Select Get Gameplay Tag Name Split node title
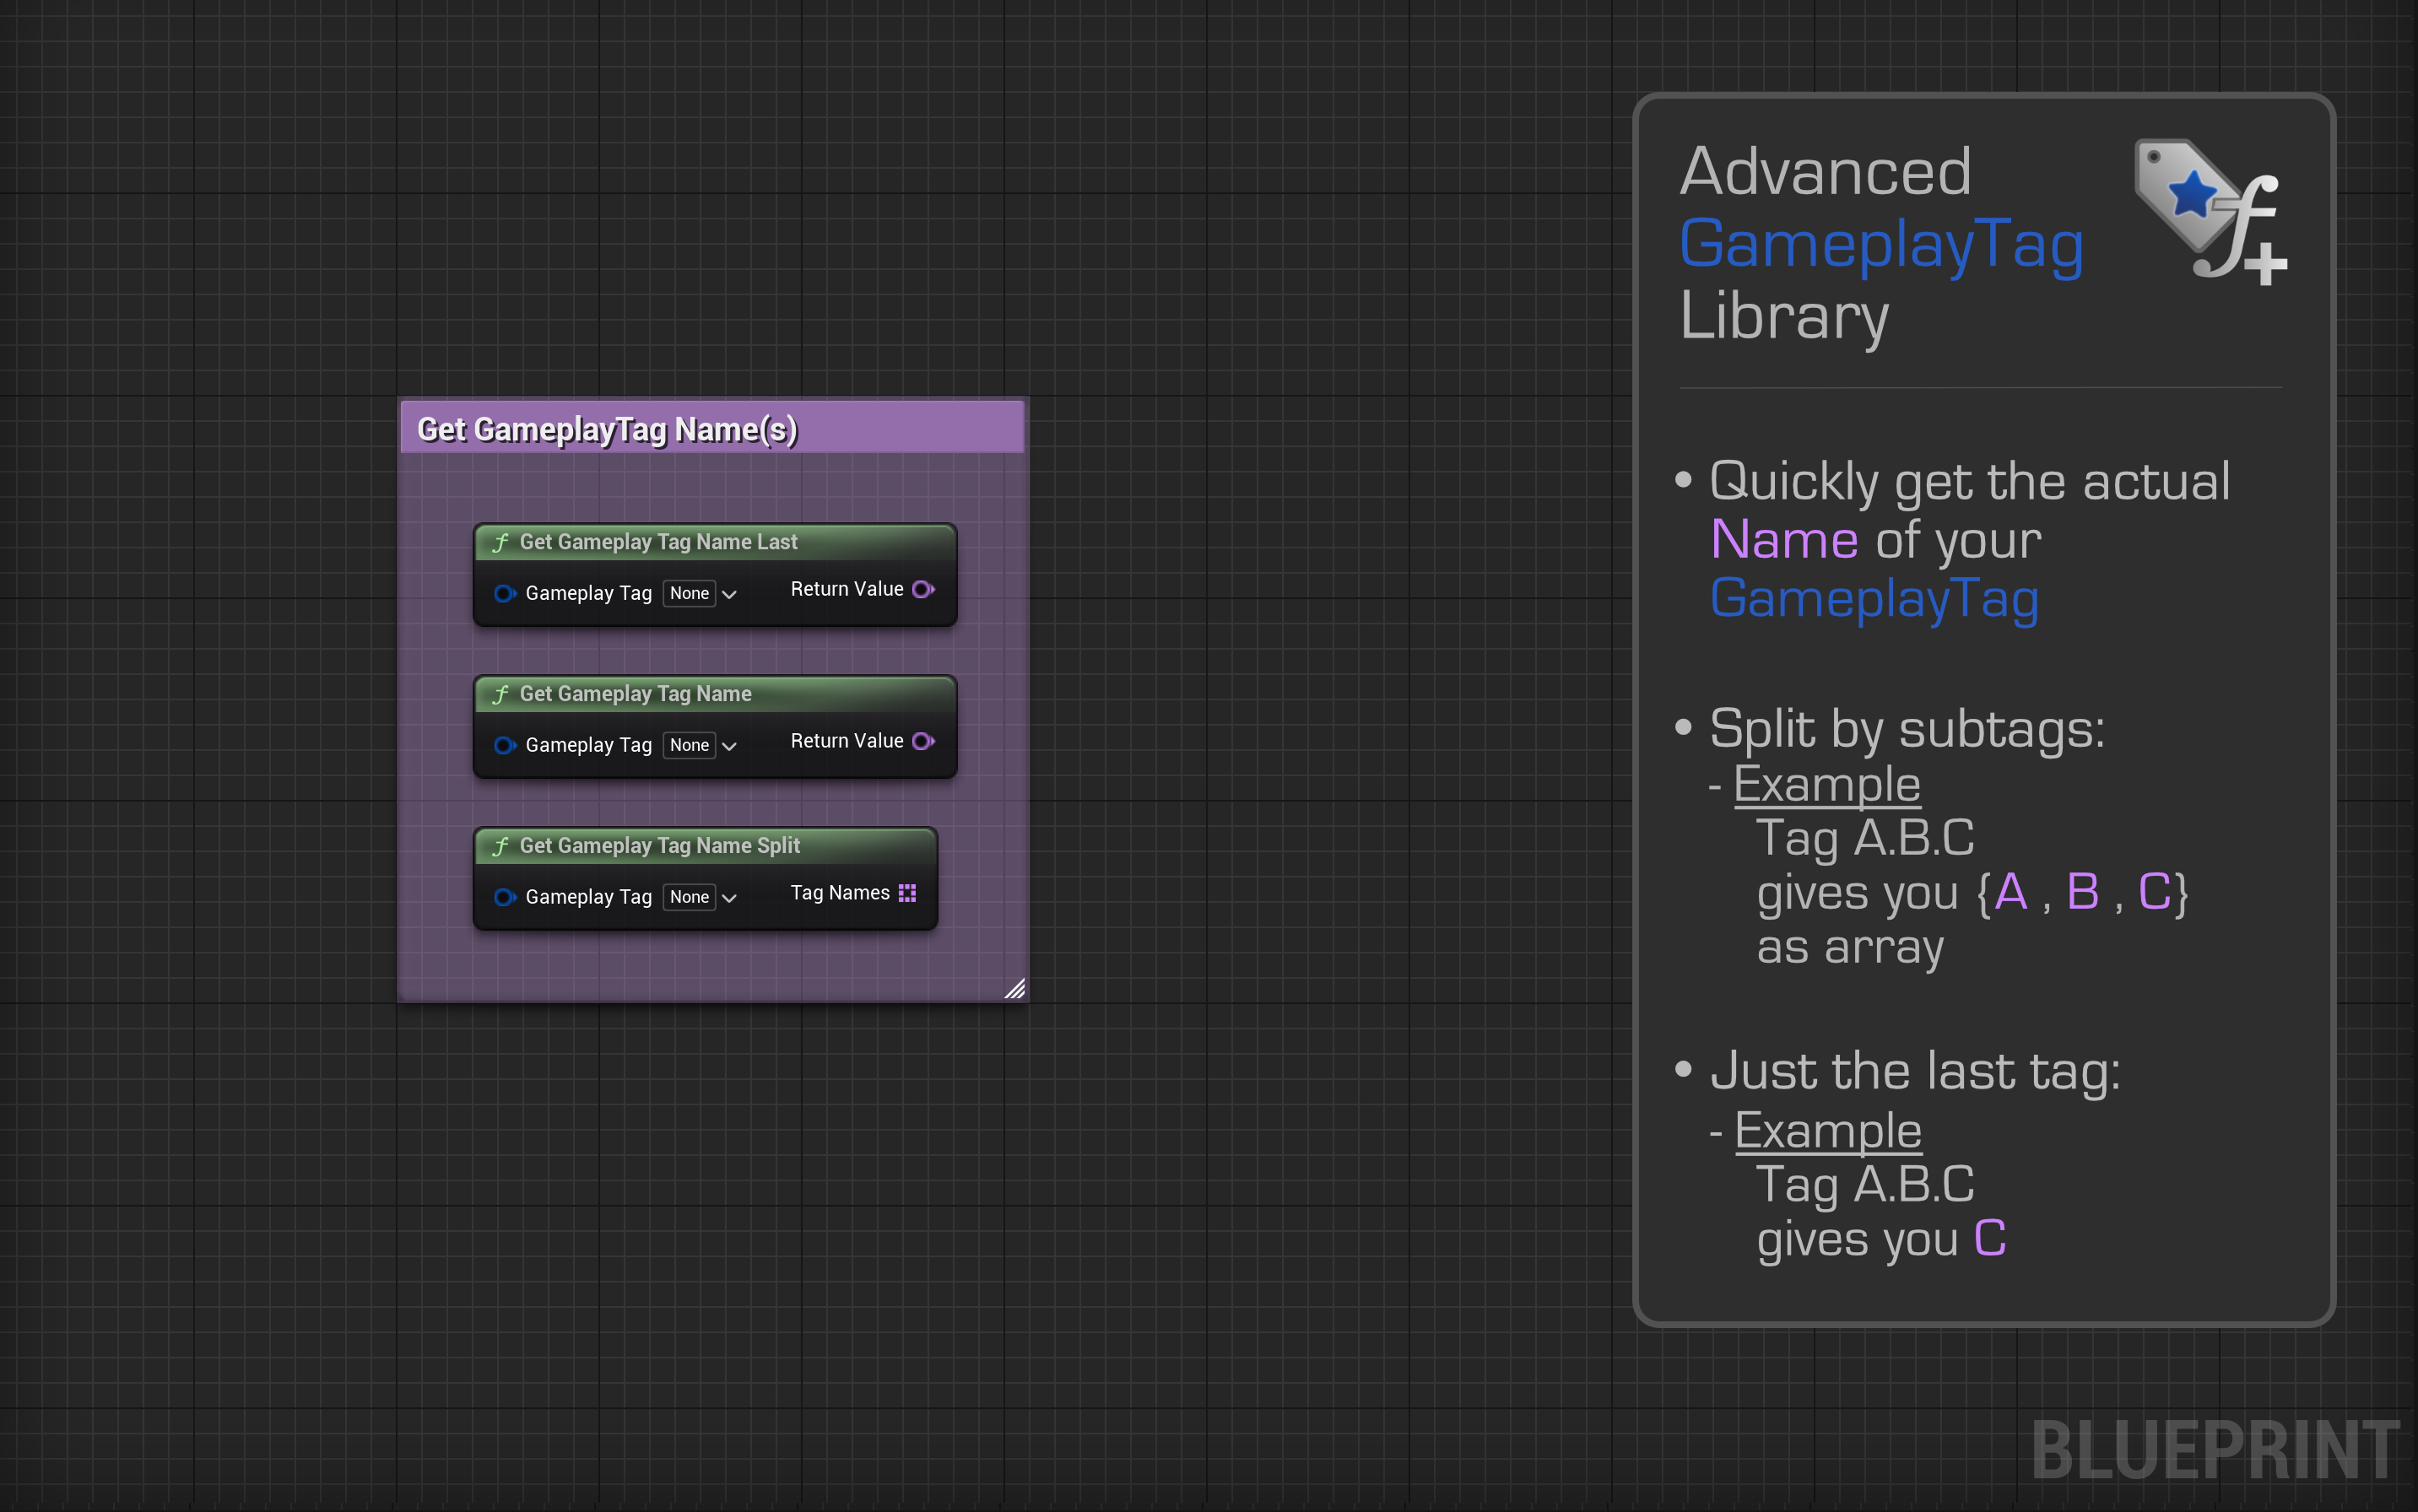Viewport: 2418px width, 1512px height. click(659, 846)
